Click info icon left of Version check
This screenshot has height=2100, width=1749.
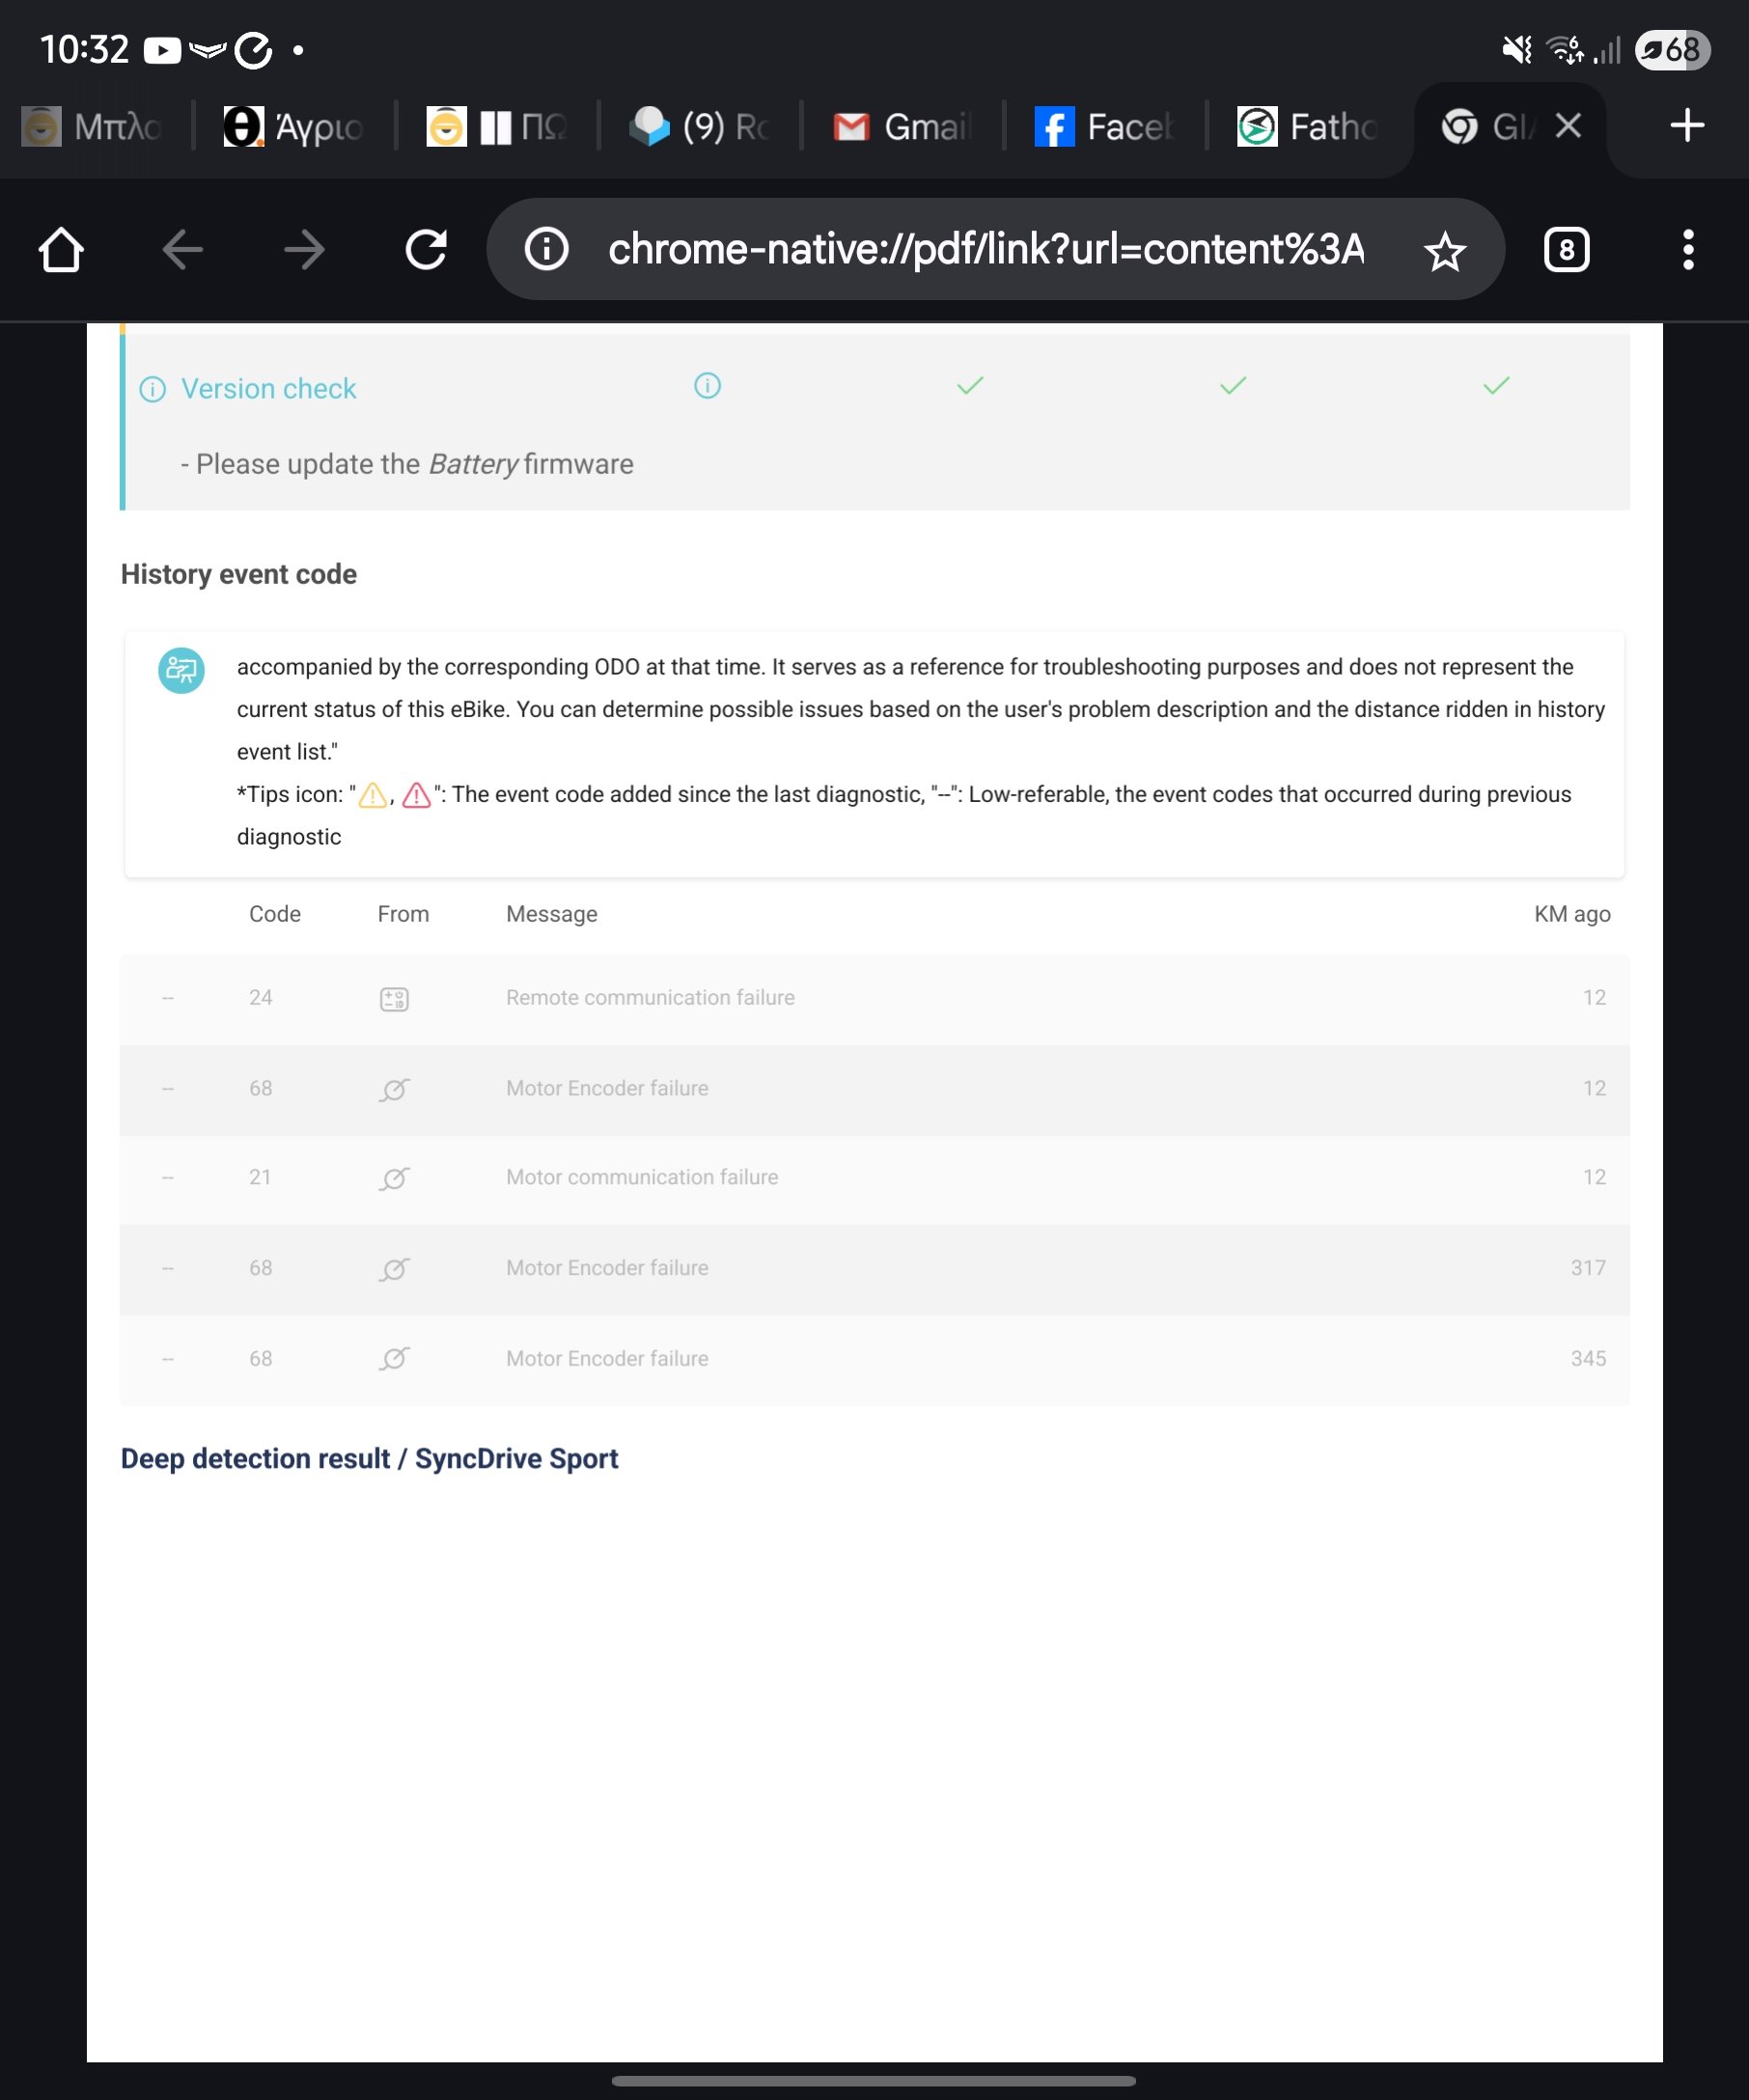[152, 389]
